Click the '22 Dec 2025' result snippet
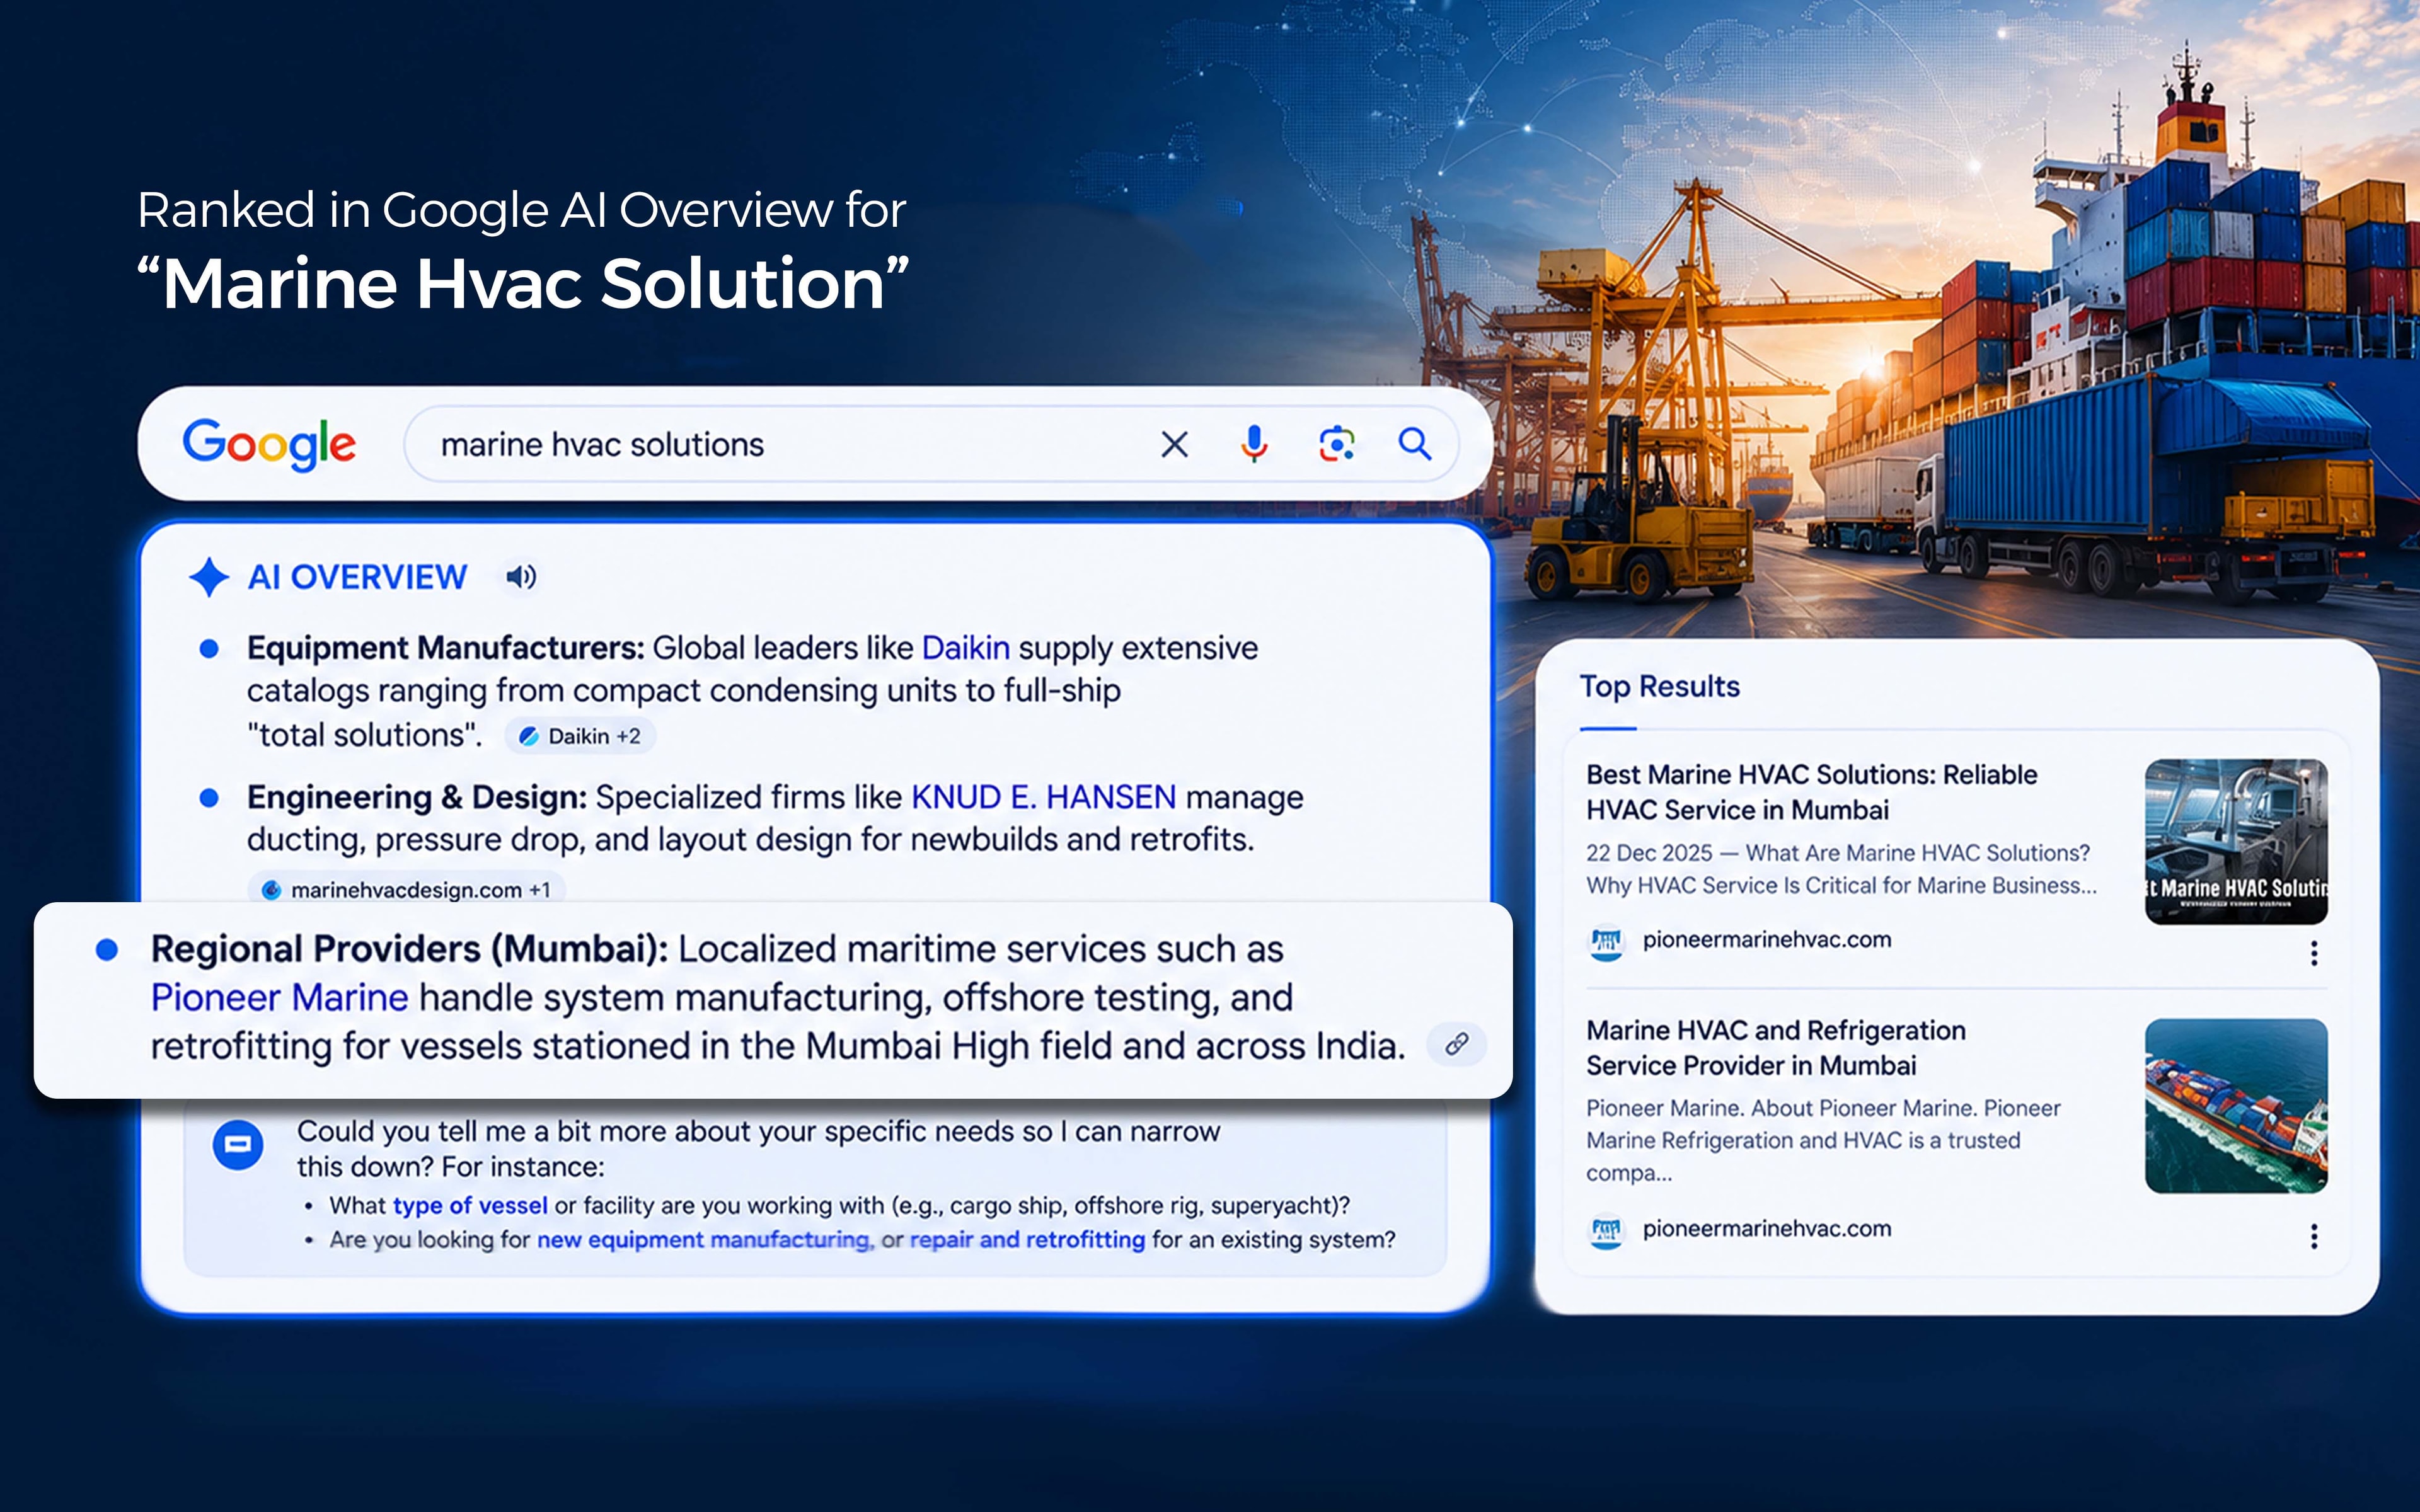The width and height of the screenshot is (2420, 1512). pyautogui.click(x=1841, y=869)
